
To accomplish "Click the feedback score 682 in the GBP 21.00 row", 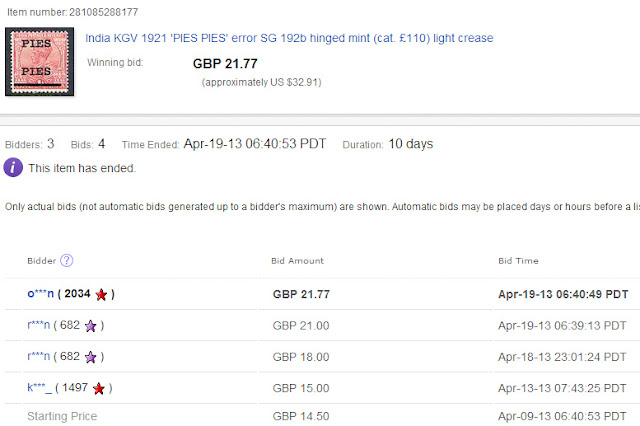I will (70, 325).
